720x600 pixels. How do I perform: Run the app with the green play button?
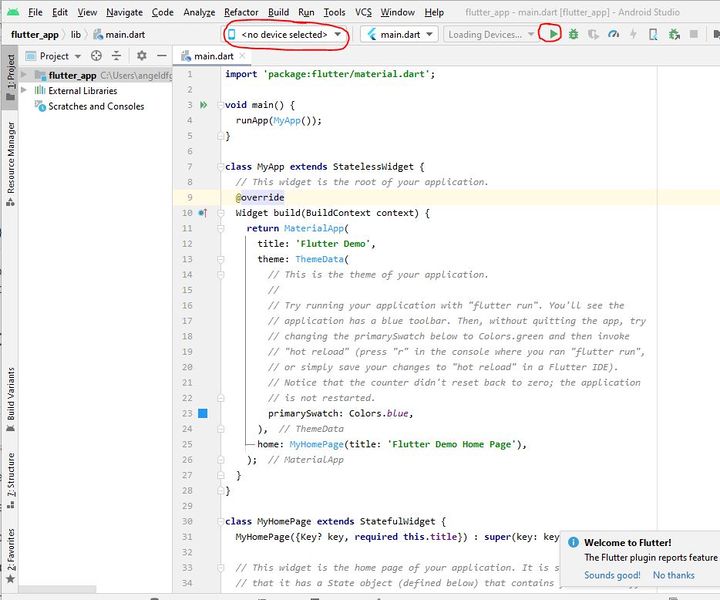(553, 34)
